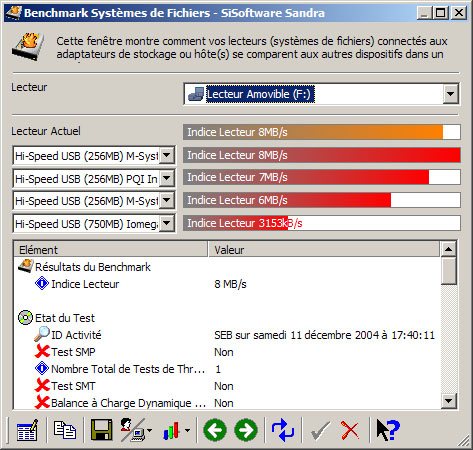
Task: Expand first Hi-Speed USB (256MB) M-Syst dropdown
Action: [167, 155]
